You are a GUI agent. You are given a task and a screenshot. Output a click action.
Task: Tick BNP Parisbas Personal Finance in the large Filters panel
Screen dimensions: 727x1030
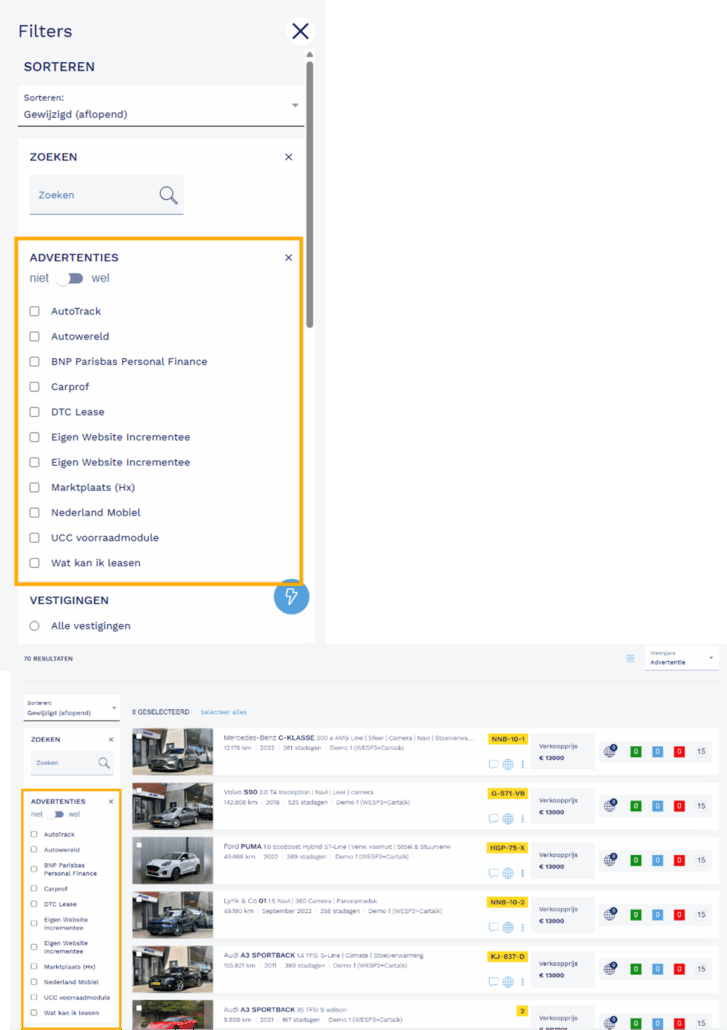(x=35, y=361)
